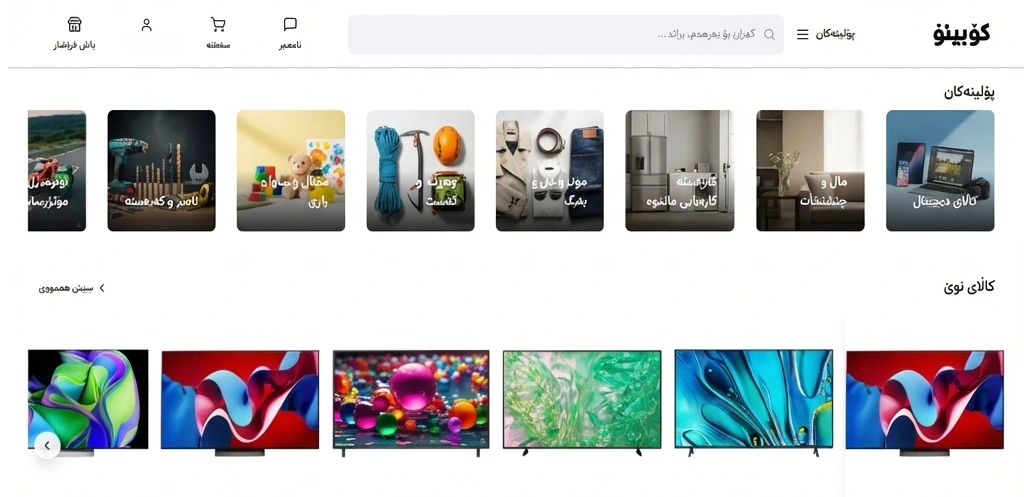
Task: Select the TV with colorful glass balls
Action: [411, 403]
